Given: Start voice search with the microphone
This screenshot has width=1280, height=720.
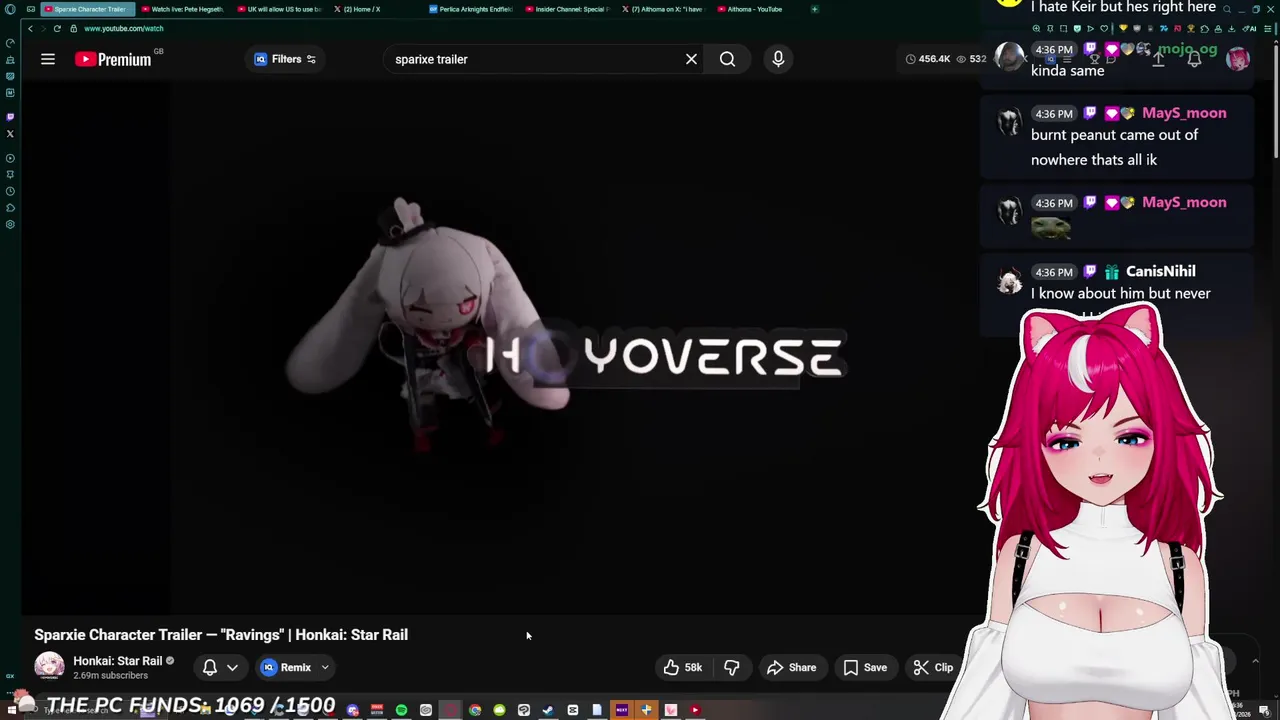Looking at the screenshot, I should [x=778, y=59].
